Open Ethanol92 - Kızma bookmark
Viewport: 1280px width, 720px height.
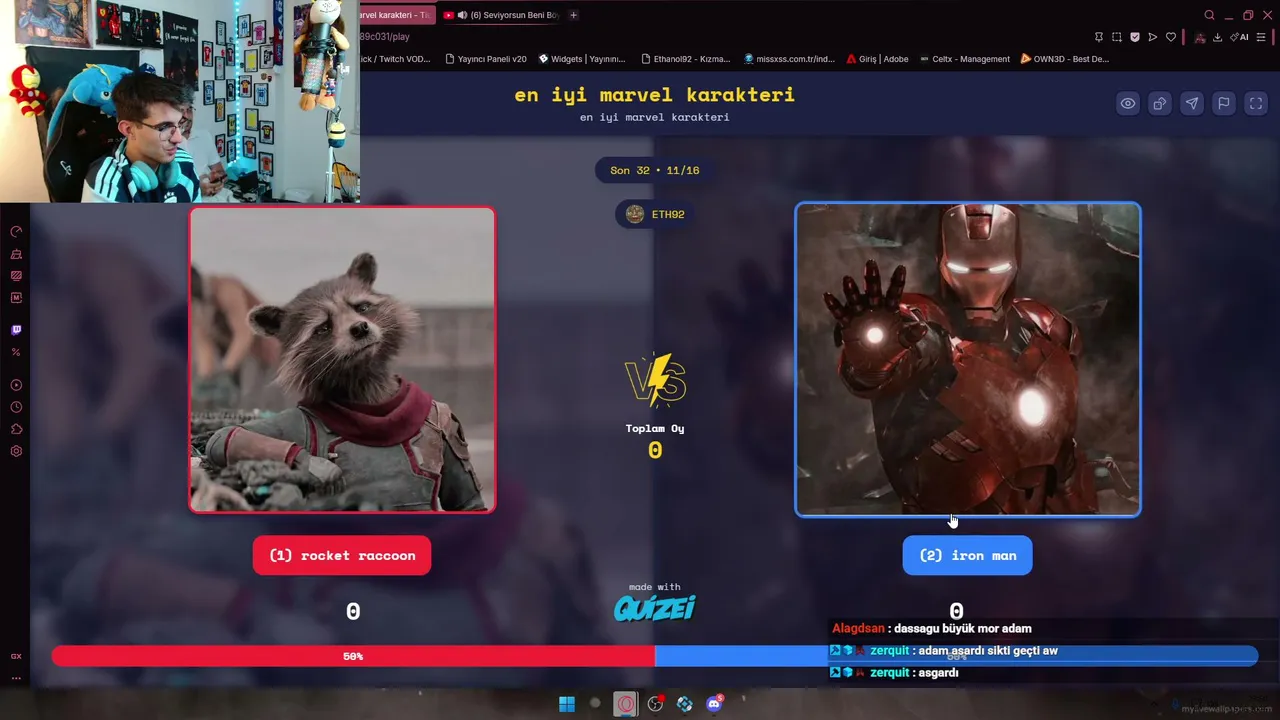pyautogui.click(x=686, y=59)
